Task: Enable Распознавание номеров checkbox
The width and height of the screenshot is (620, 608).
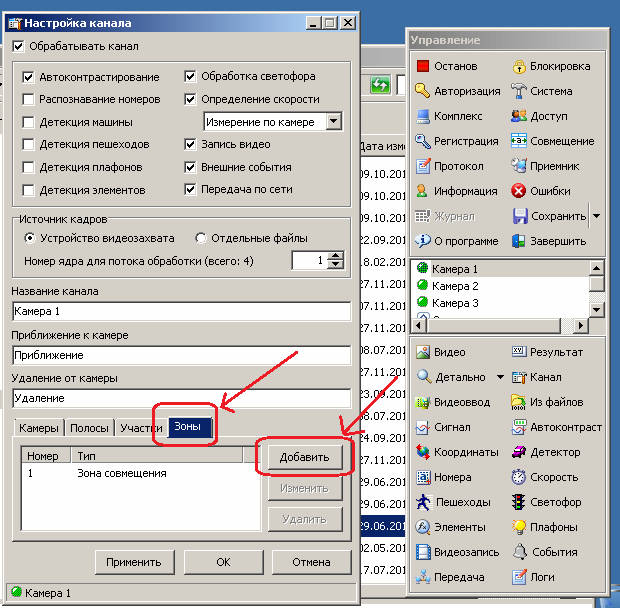Action: (x=29, y=99)
